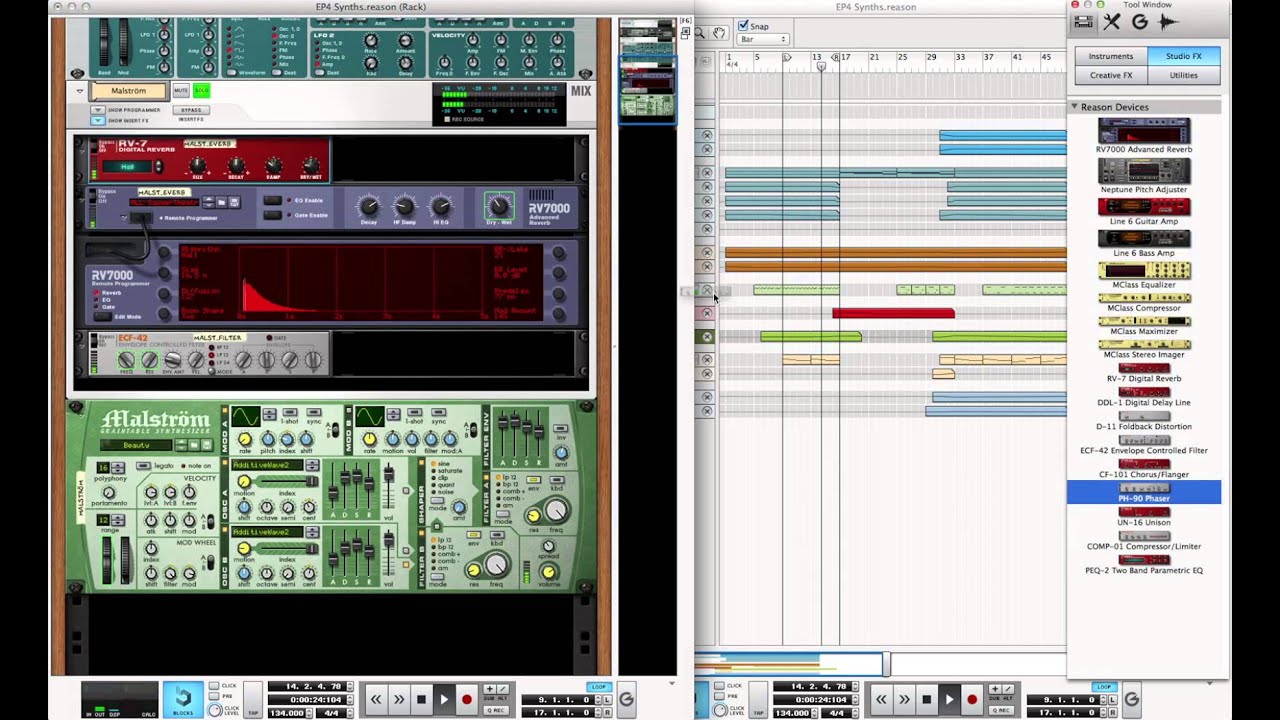Click Bypass Insert FX button
Viewport: 1280px width, 720px height.
pos(190,110)
